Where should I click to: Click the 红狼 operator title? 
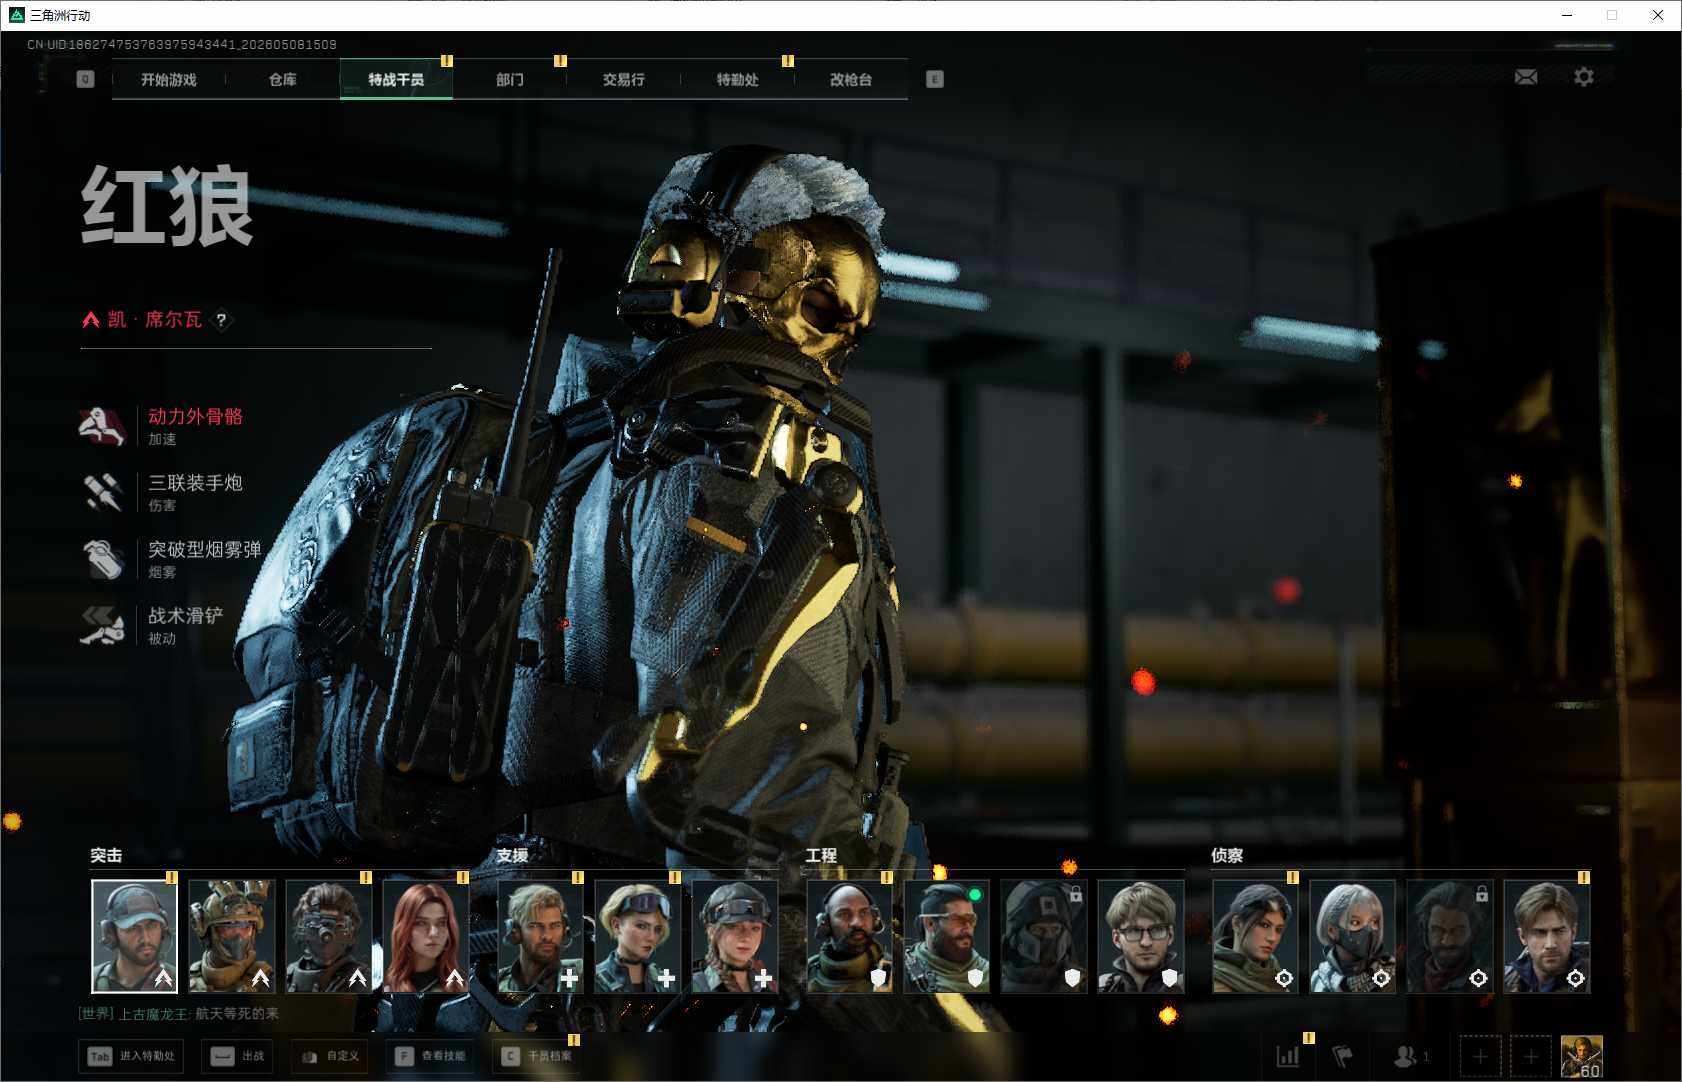167,206
